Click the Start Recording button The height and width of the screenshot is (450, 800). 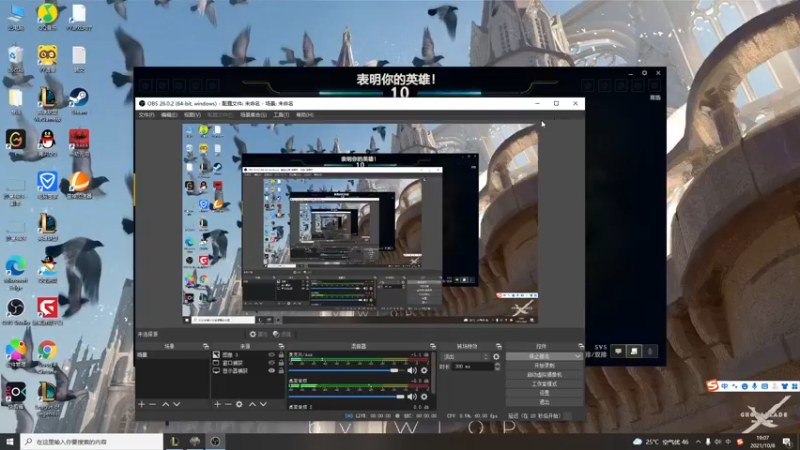[x=544, y=365]
